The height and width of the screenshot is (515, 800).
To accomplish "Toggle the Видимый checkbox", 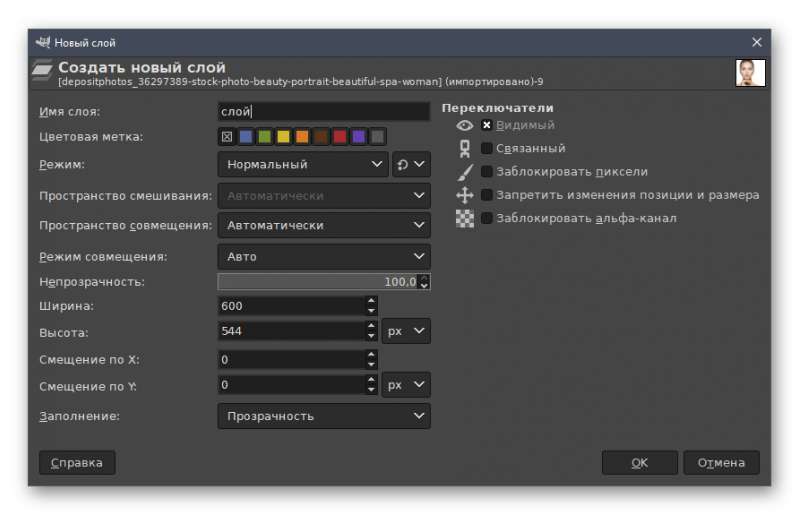I will point(487,125).
